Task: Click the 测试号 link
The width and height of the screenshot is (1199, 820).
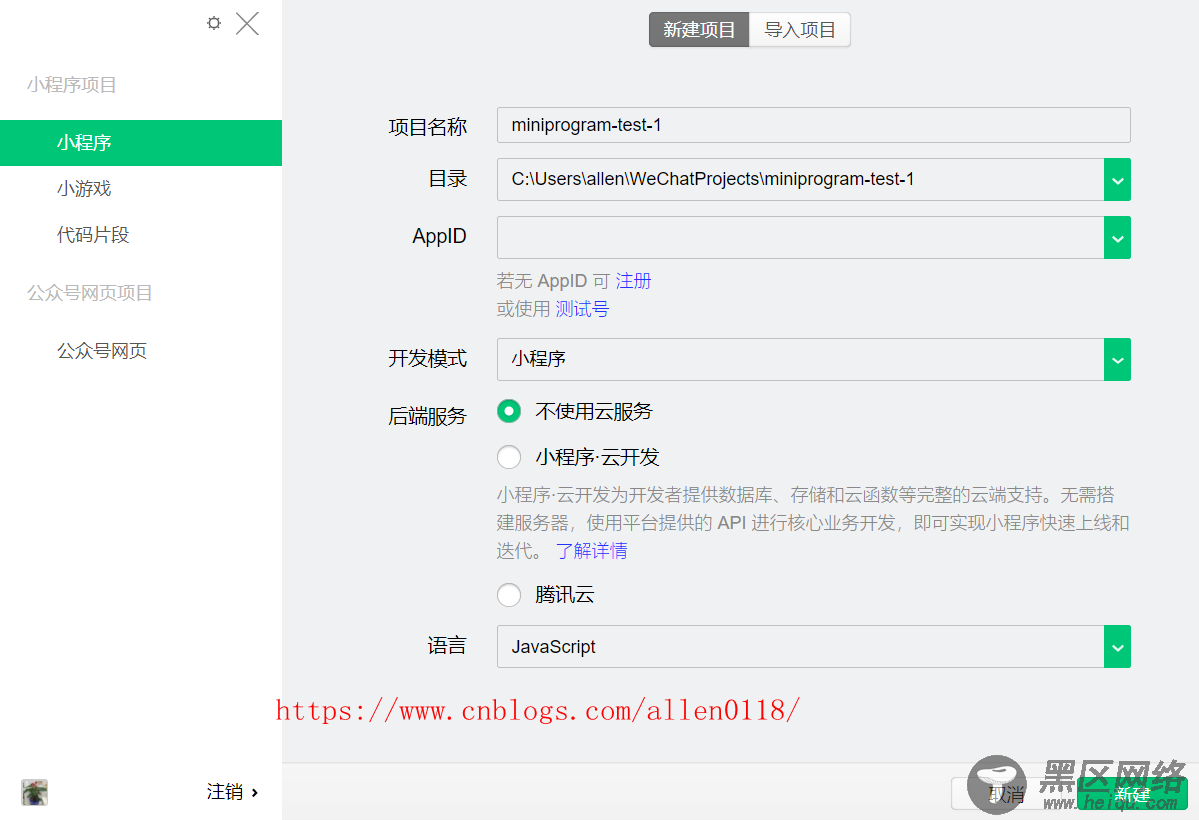Action: pos(582,309)
